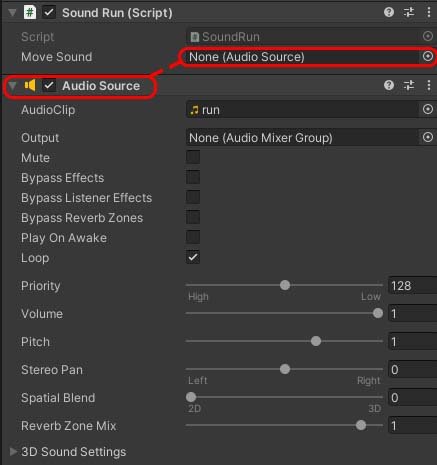
Task: Open presets icon on Audio Source header
Action: [x=409, y=85]
